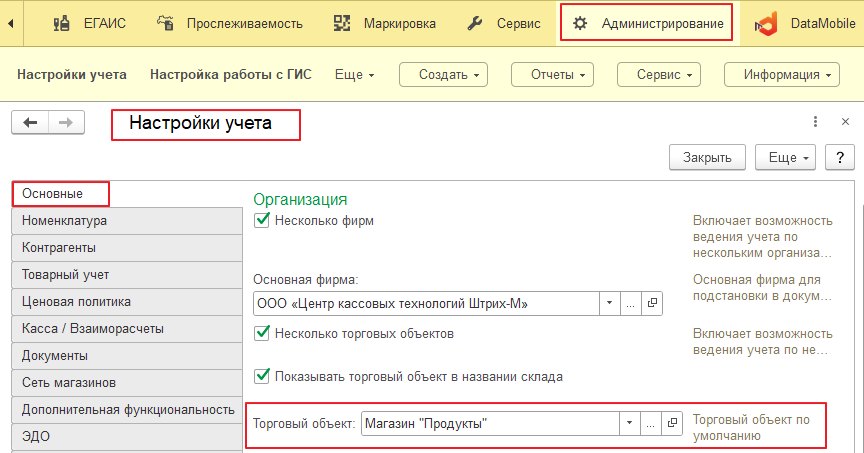Open the Сервис dropdown button
Screen dimensions: 864x453
click(659, 74)
